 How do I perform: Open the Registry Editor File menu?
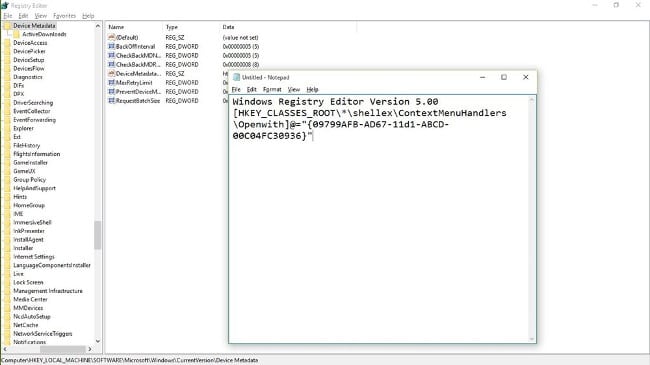[x=7, y=16]
